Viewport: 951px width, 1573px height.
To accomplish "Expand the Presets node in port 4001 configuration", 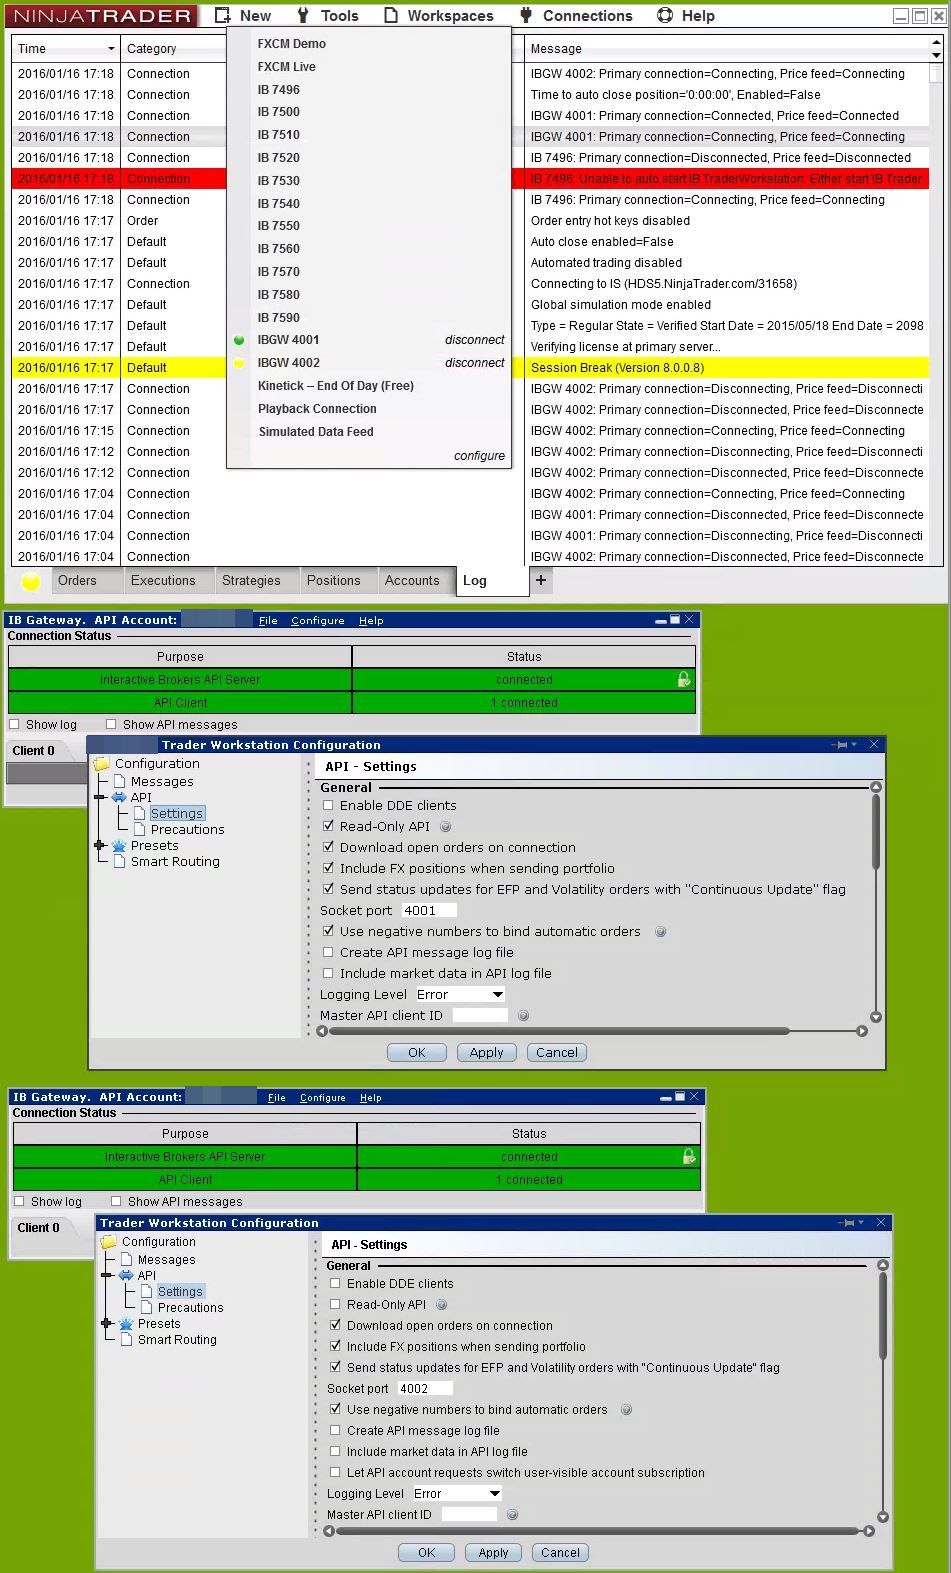I will 99,846.
